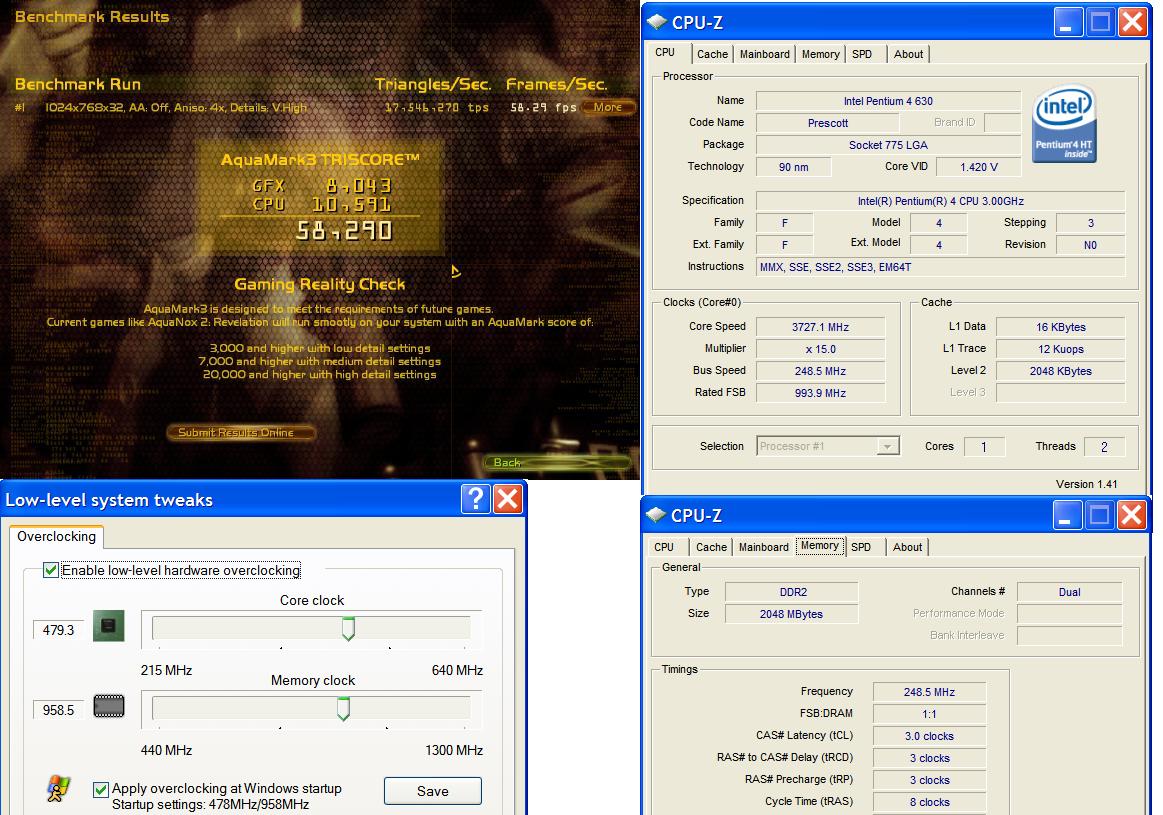Click the Core Speed value 3727.1 MHz
Image resolution: width=1163 pixels, height=815 pixels.
coord(820,327)
